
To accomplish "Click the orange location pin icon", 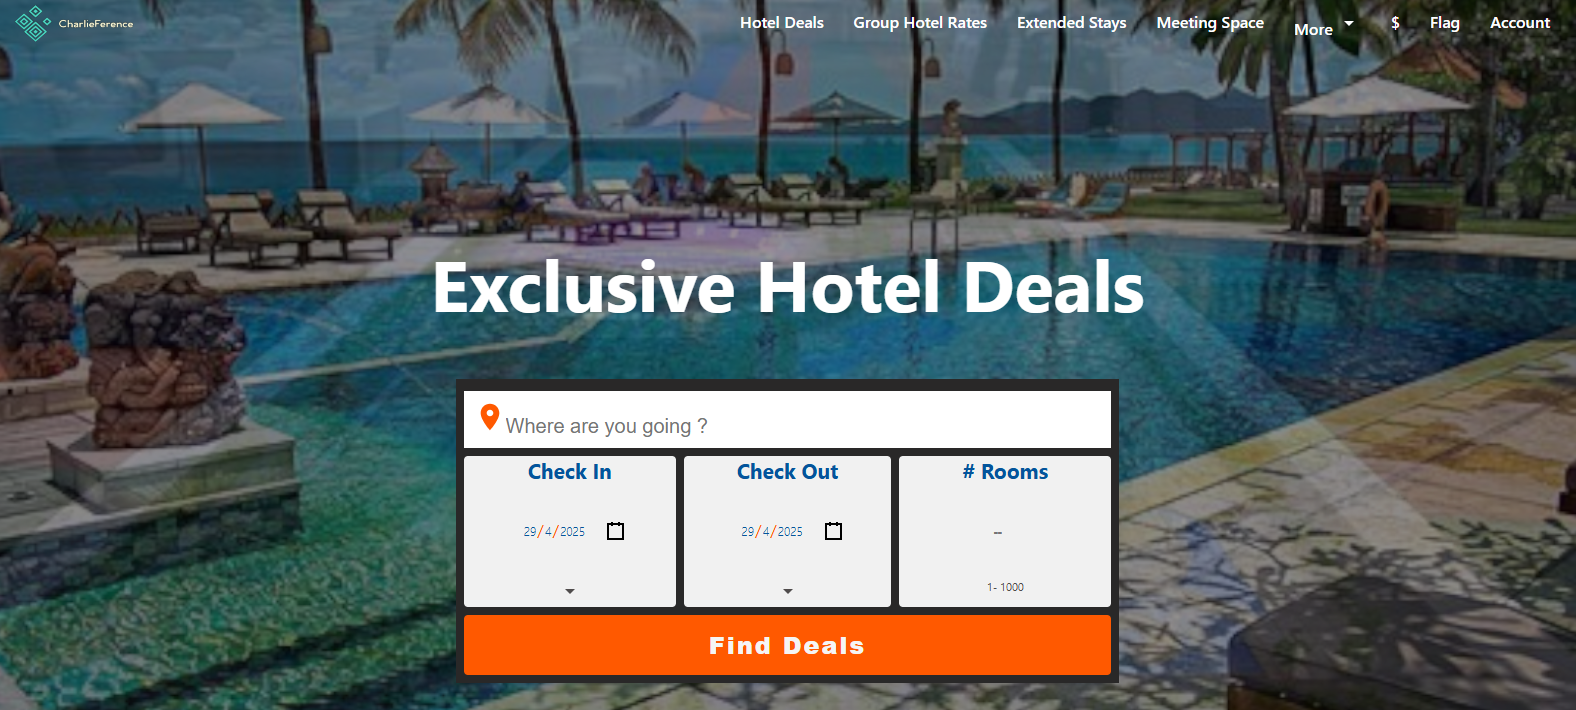I will tap(489, 417).
